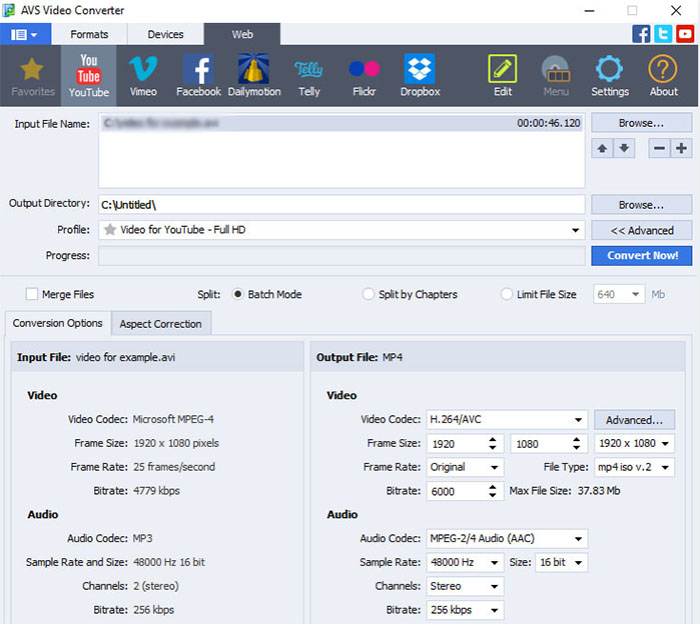Pick the Dailymotion profile icon
Image resolution: width=700 pixels, height=624 pixels.
[254, 76]
